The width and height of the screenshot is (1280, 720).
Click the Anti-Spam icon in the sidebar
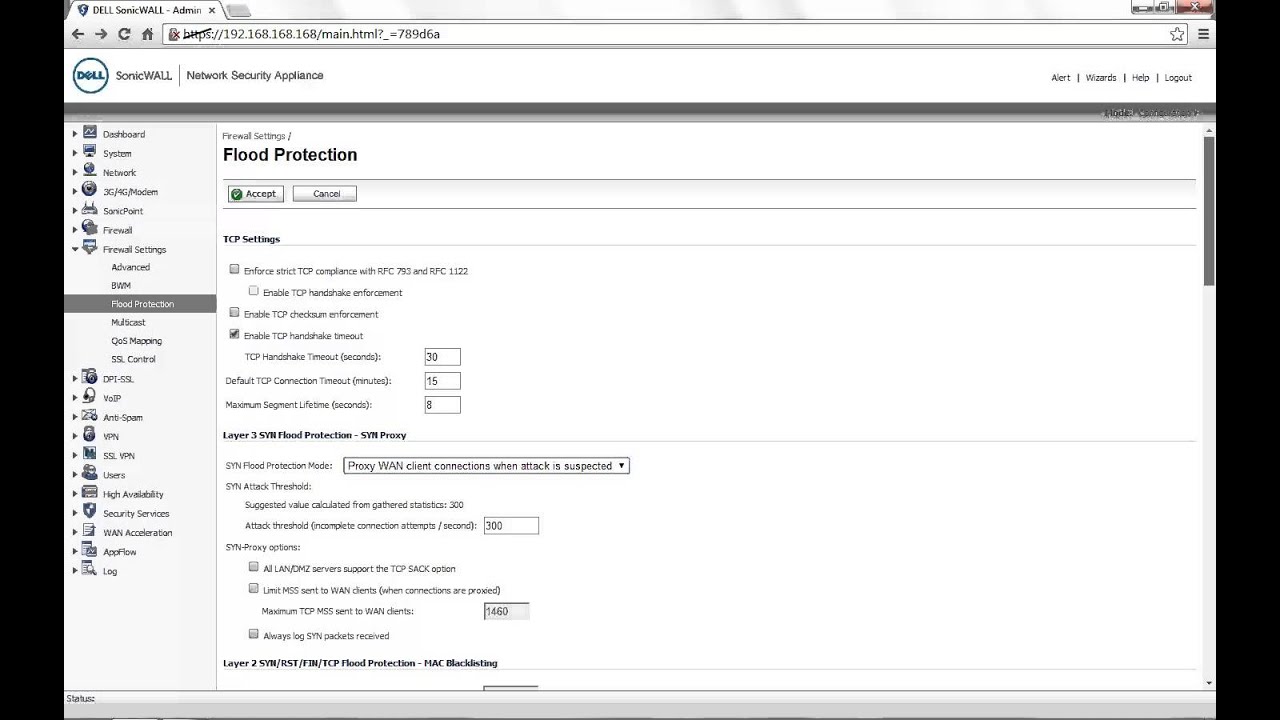point(90,416)
